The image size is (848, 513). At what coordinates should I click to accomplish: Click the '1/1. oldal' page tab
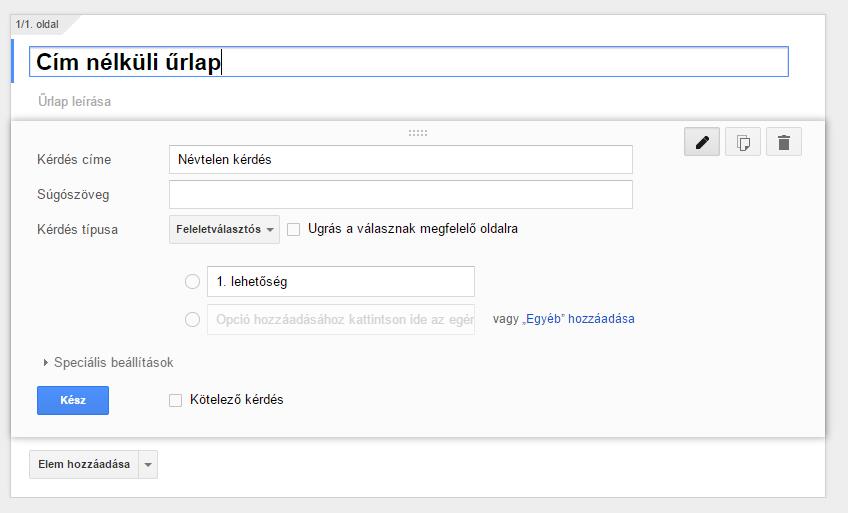click(x=37, y=24)
